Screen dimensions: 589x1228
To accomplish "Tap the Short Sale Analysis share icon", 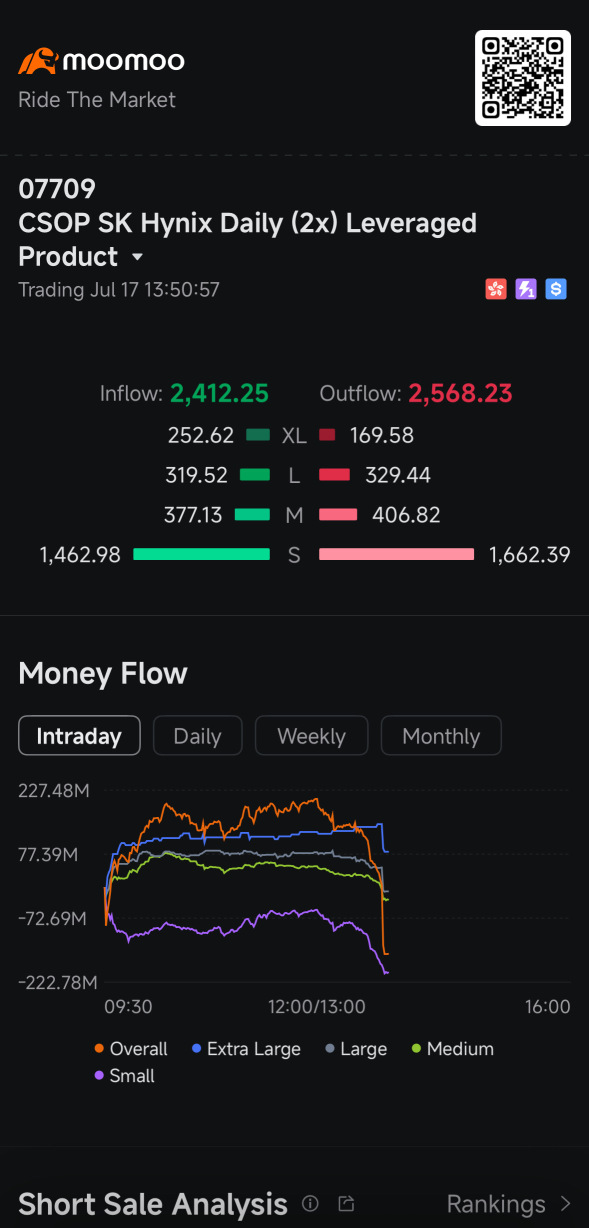I will 346,1203.
